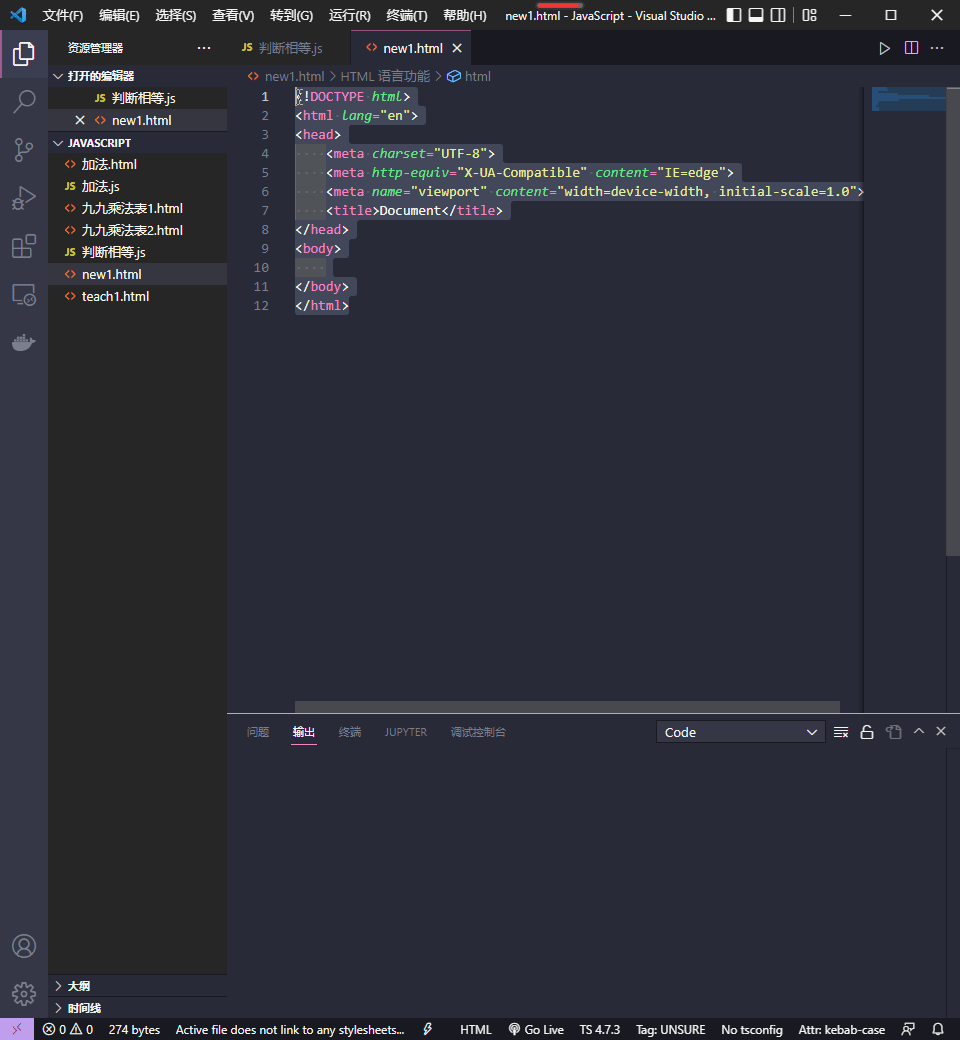Click the lightning bolt status icon
This screenshot has height=1040, width=960.
[428, 1029]
